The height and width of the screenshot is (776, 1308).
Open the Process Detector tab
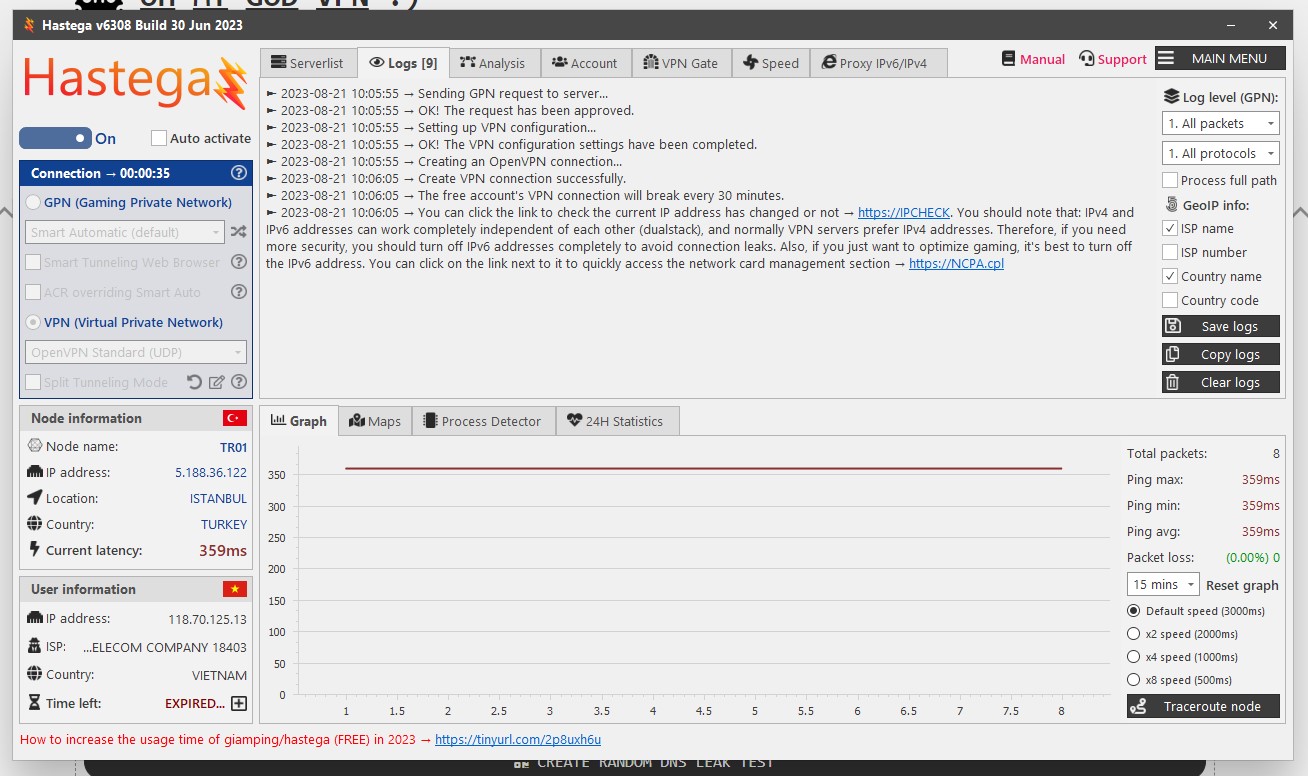(481, 421)
